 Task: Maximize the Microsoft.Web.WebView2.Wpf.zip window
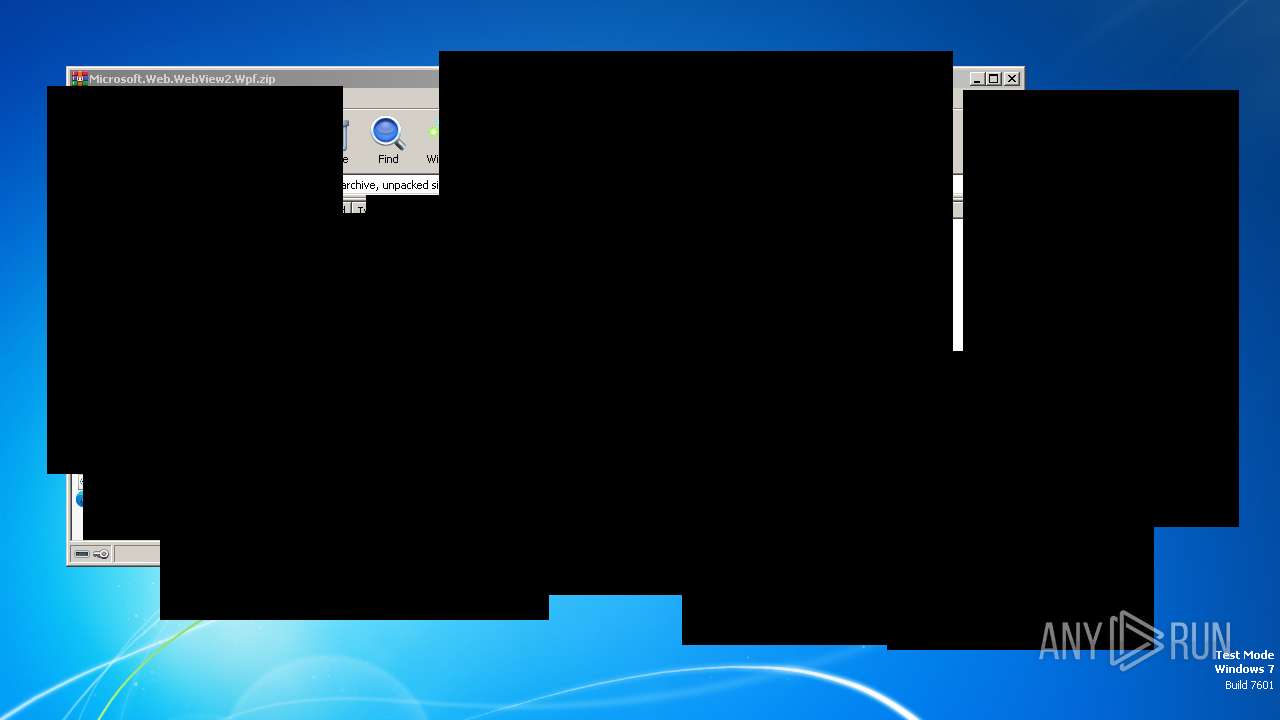tap(994, 78)
